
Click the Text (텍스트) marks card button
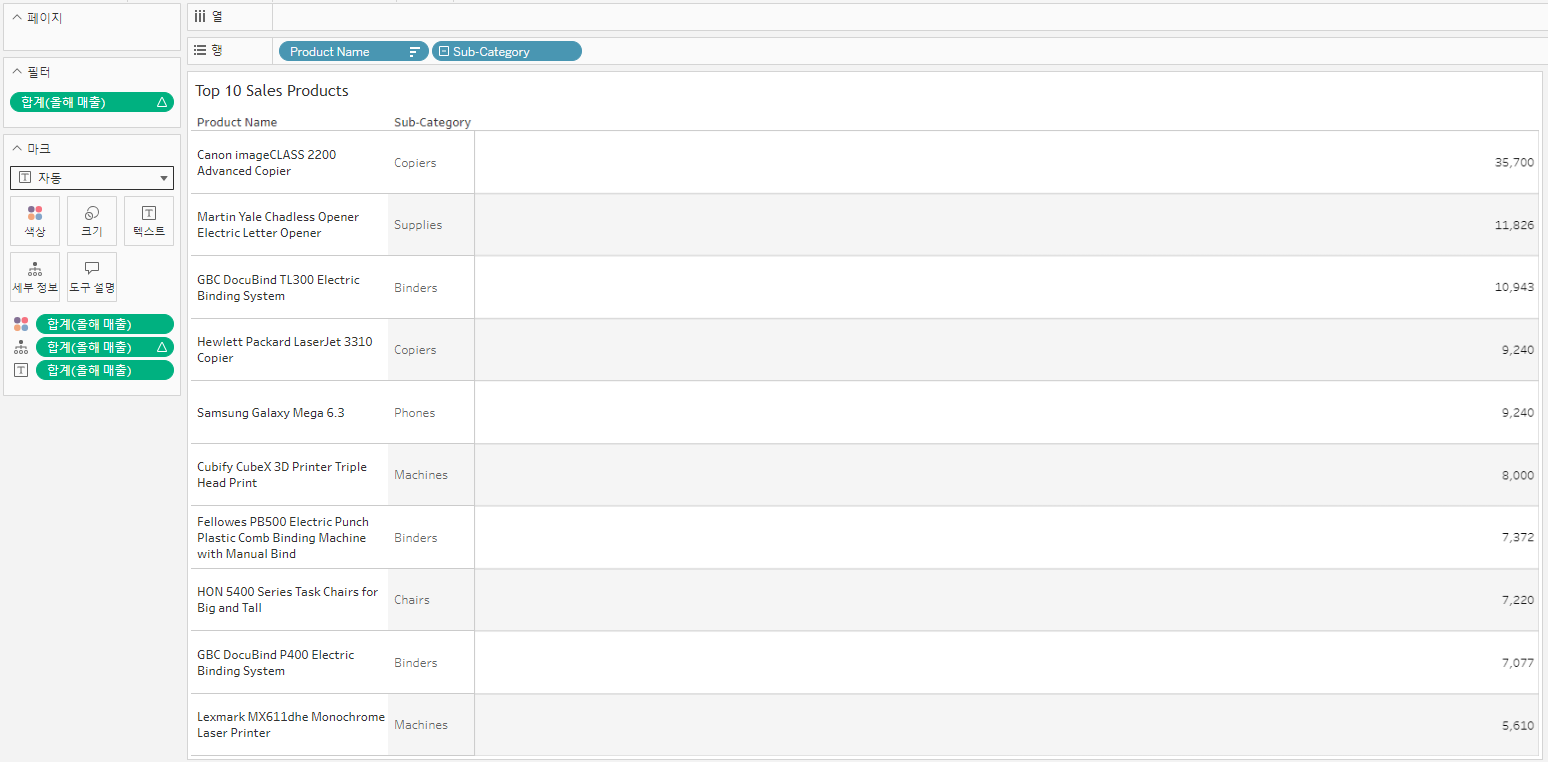(x=149, y=221)
